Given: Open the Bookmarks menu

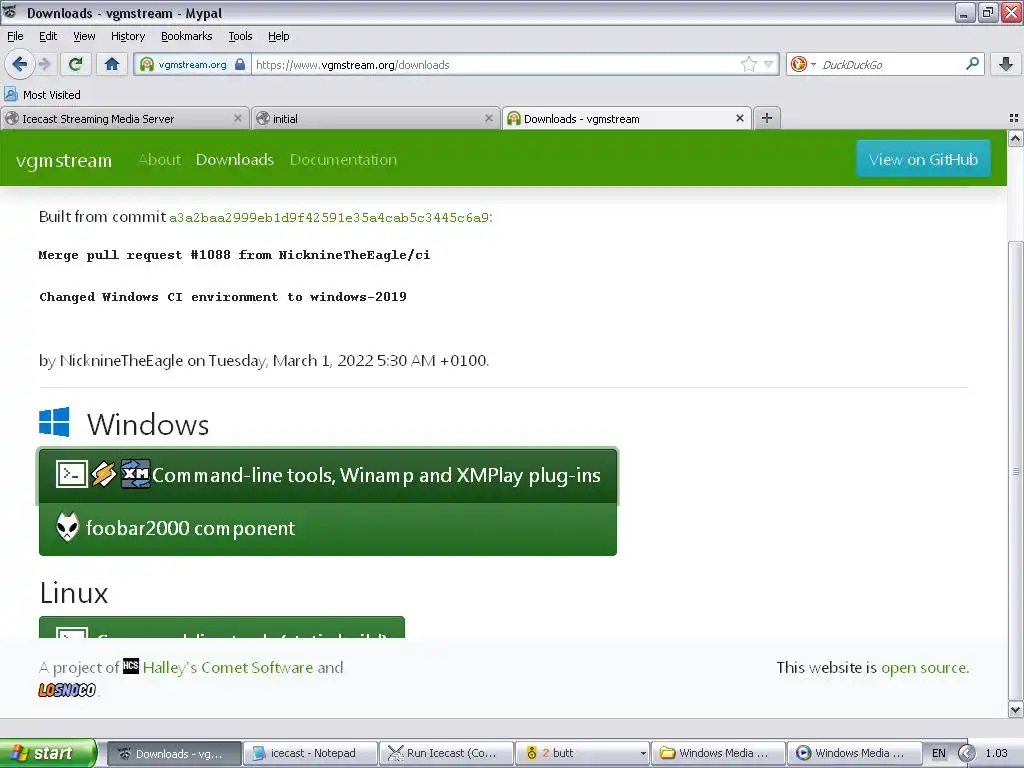Looking at the screenshot, I should (x=186, y=36).
